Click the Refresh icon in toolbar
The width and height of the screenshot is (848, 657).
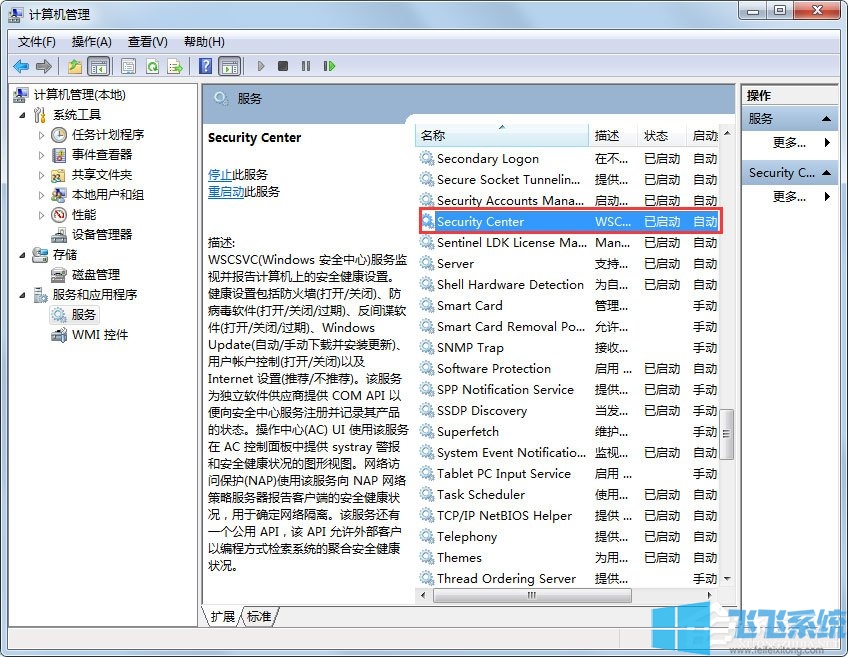point(152,66)
